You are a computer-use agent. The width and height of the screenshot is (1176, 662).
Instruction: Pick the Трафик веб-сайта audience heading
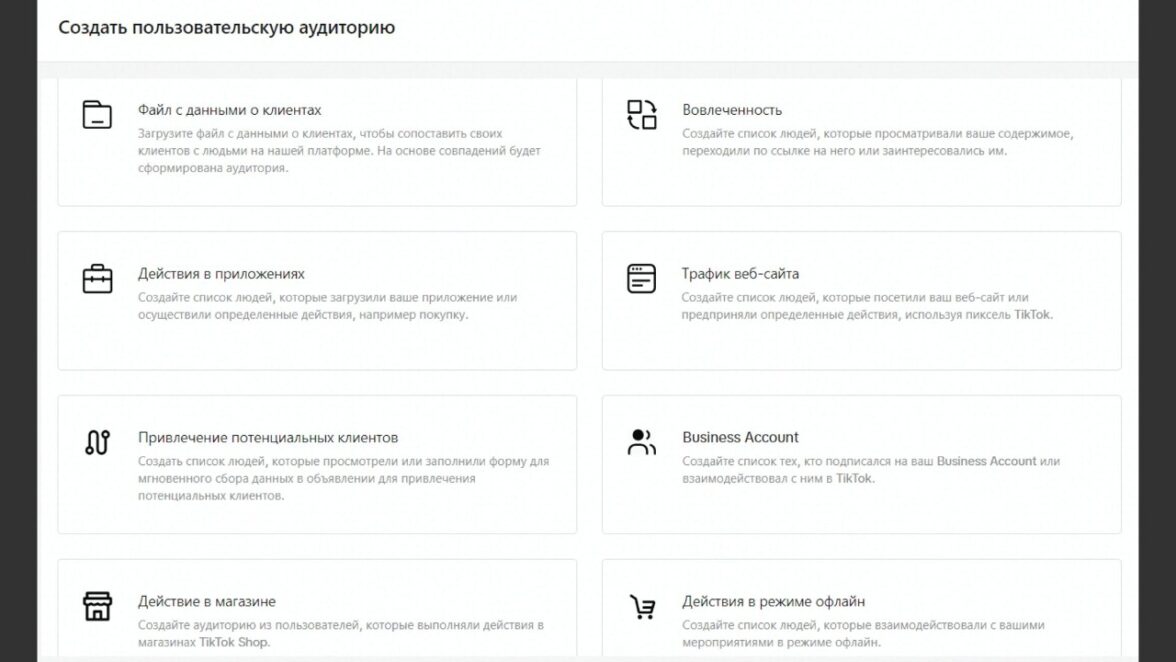point(740,274)
